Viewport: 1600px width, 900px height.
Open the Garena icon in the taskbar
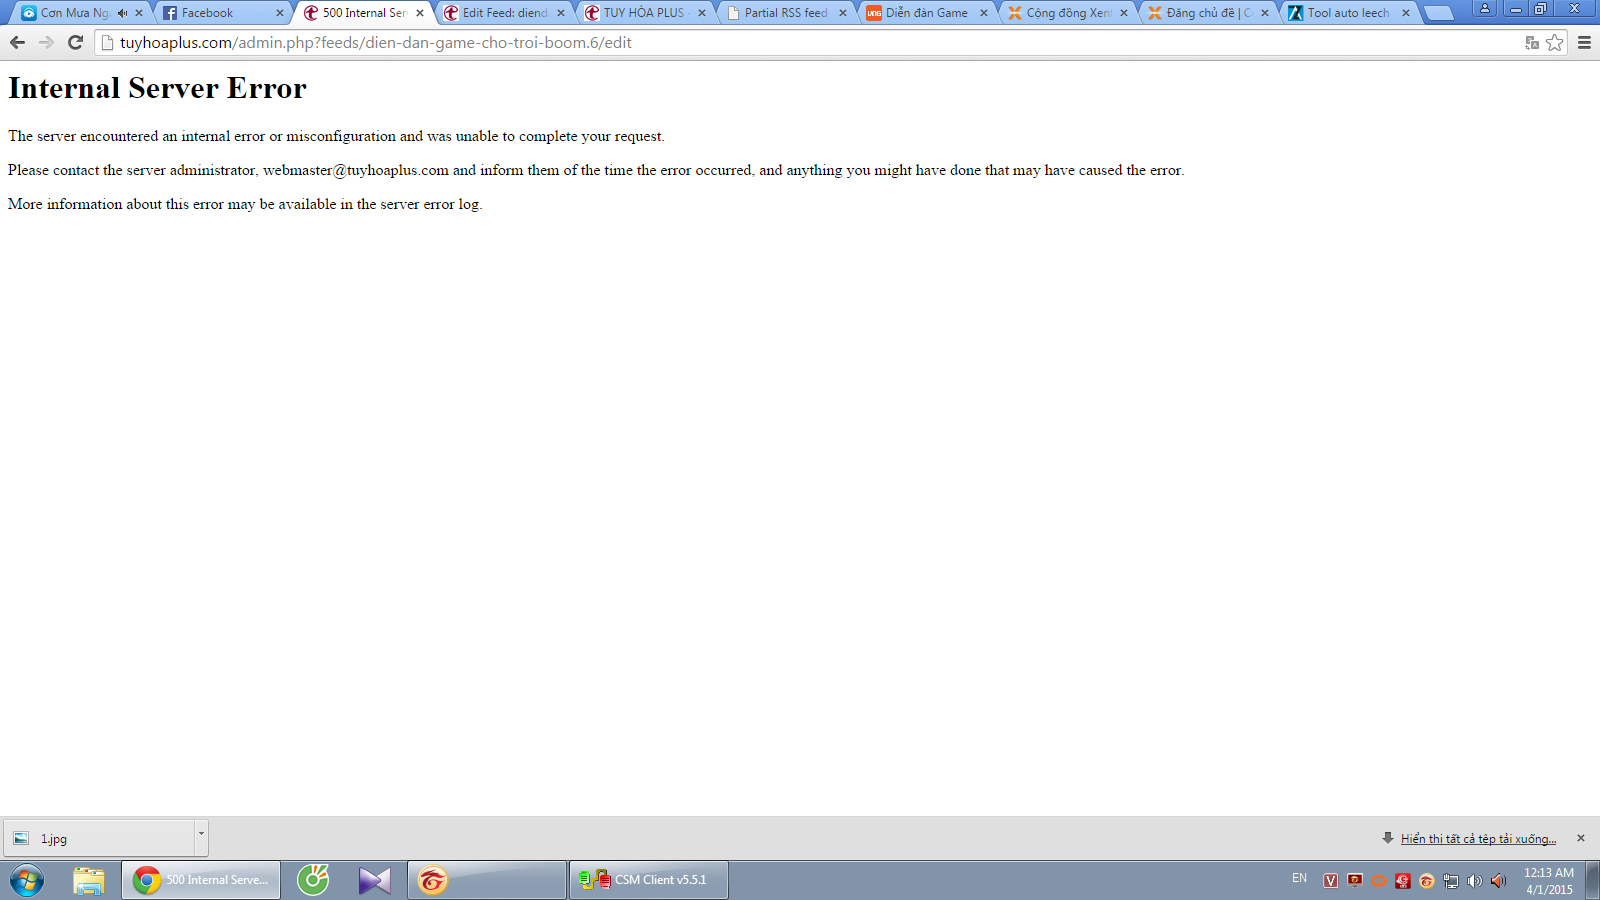[x=433, y=880]
